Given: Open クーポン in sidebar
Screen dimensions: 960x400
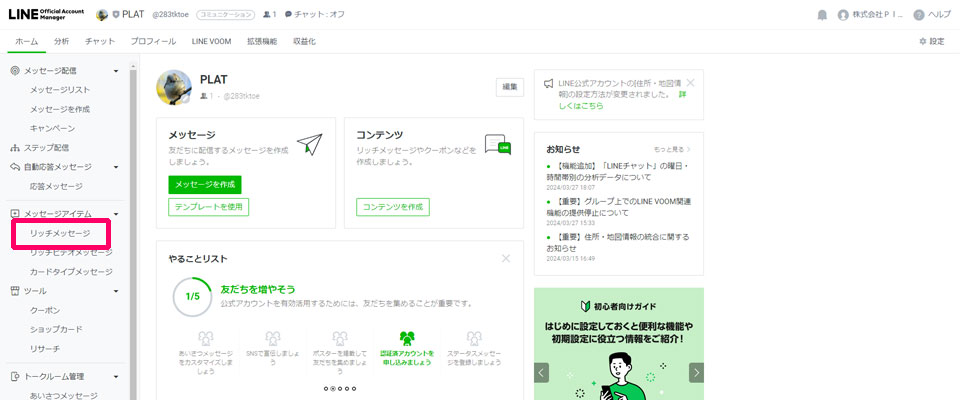Looking at the screenshot, I should tap(45, 311).
